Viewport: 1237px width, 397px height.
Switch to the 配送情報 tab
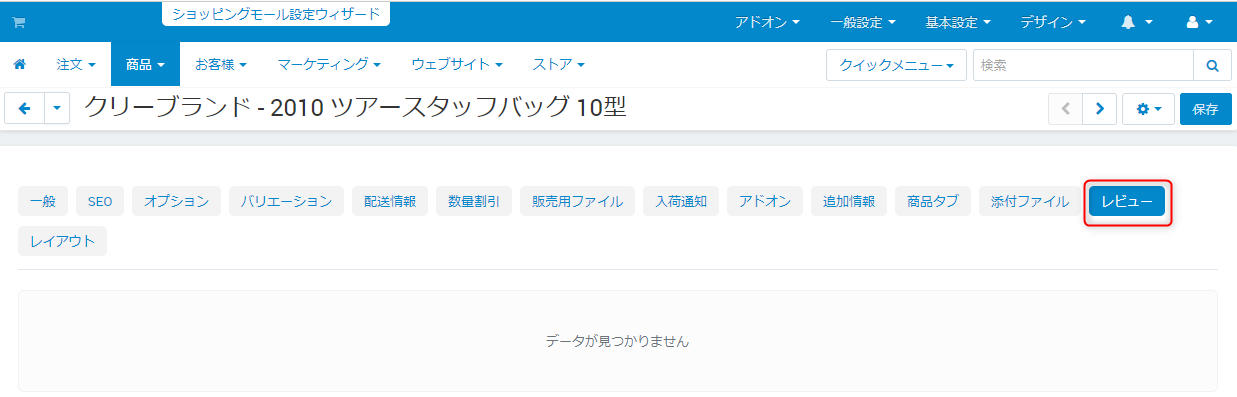click(x=390, y=201)
